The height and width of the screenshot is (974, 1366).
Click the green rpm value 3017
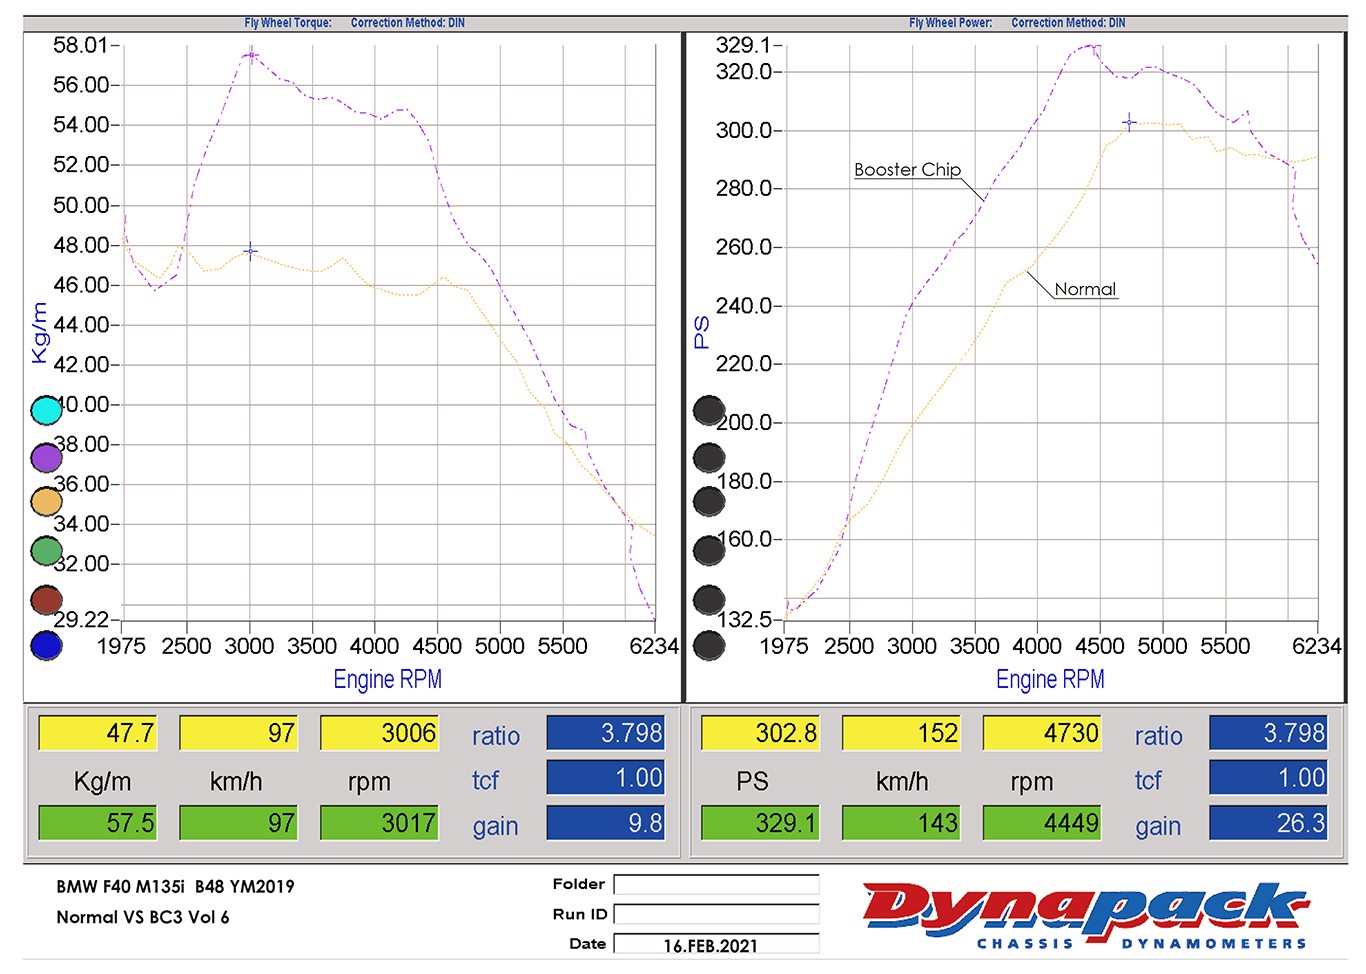(x=379, y=823)
